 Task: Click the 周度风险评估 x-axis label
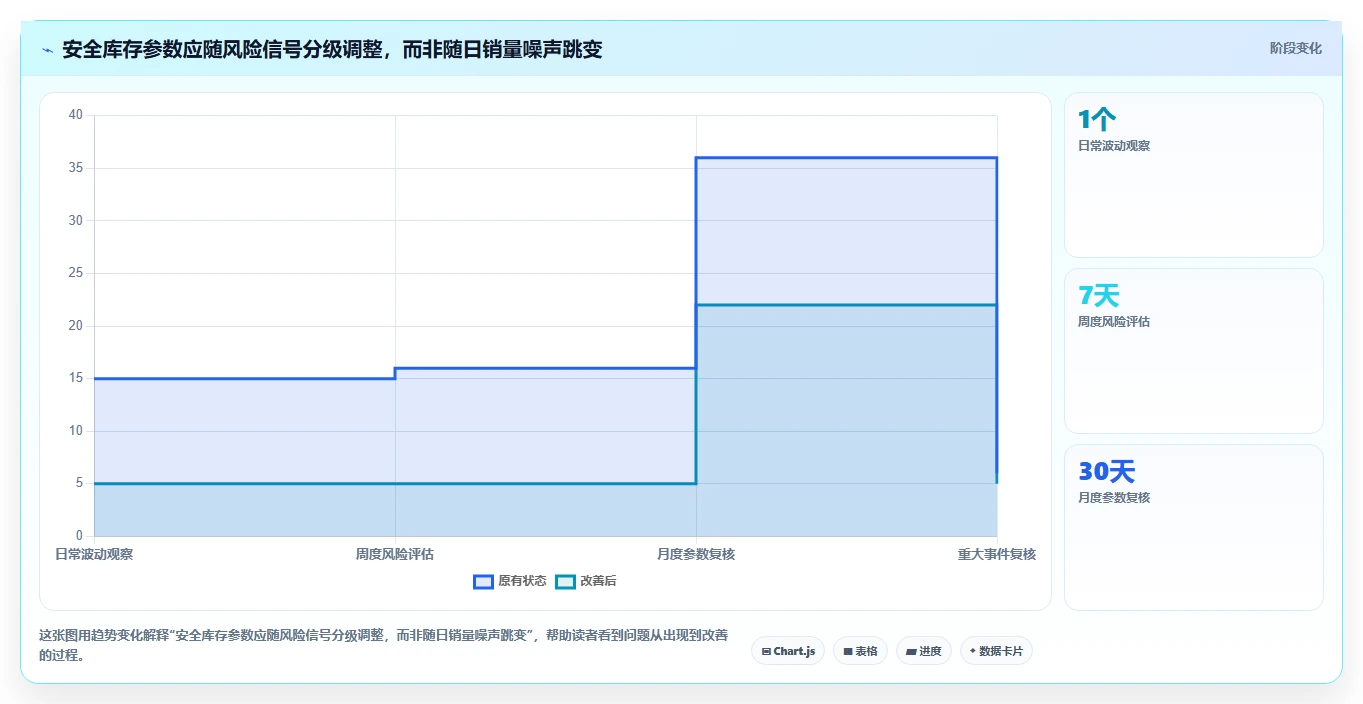pos(395,554)
